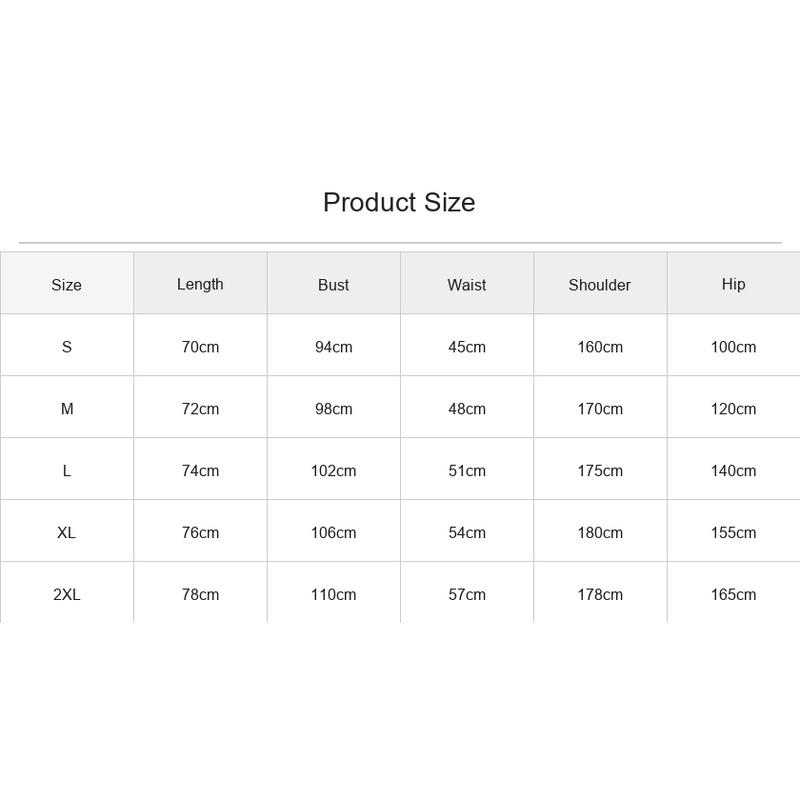Select the 51cm waist cell
The height and width of the screenshot is (800, 800).
pyautogui.click(x=467, y=470)
